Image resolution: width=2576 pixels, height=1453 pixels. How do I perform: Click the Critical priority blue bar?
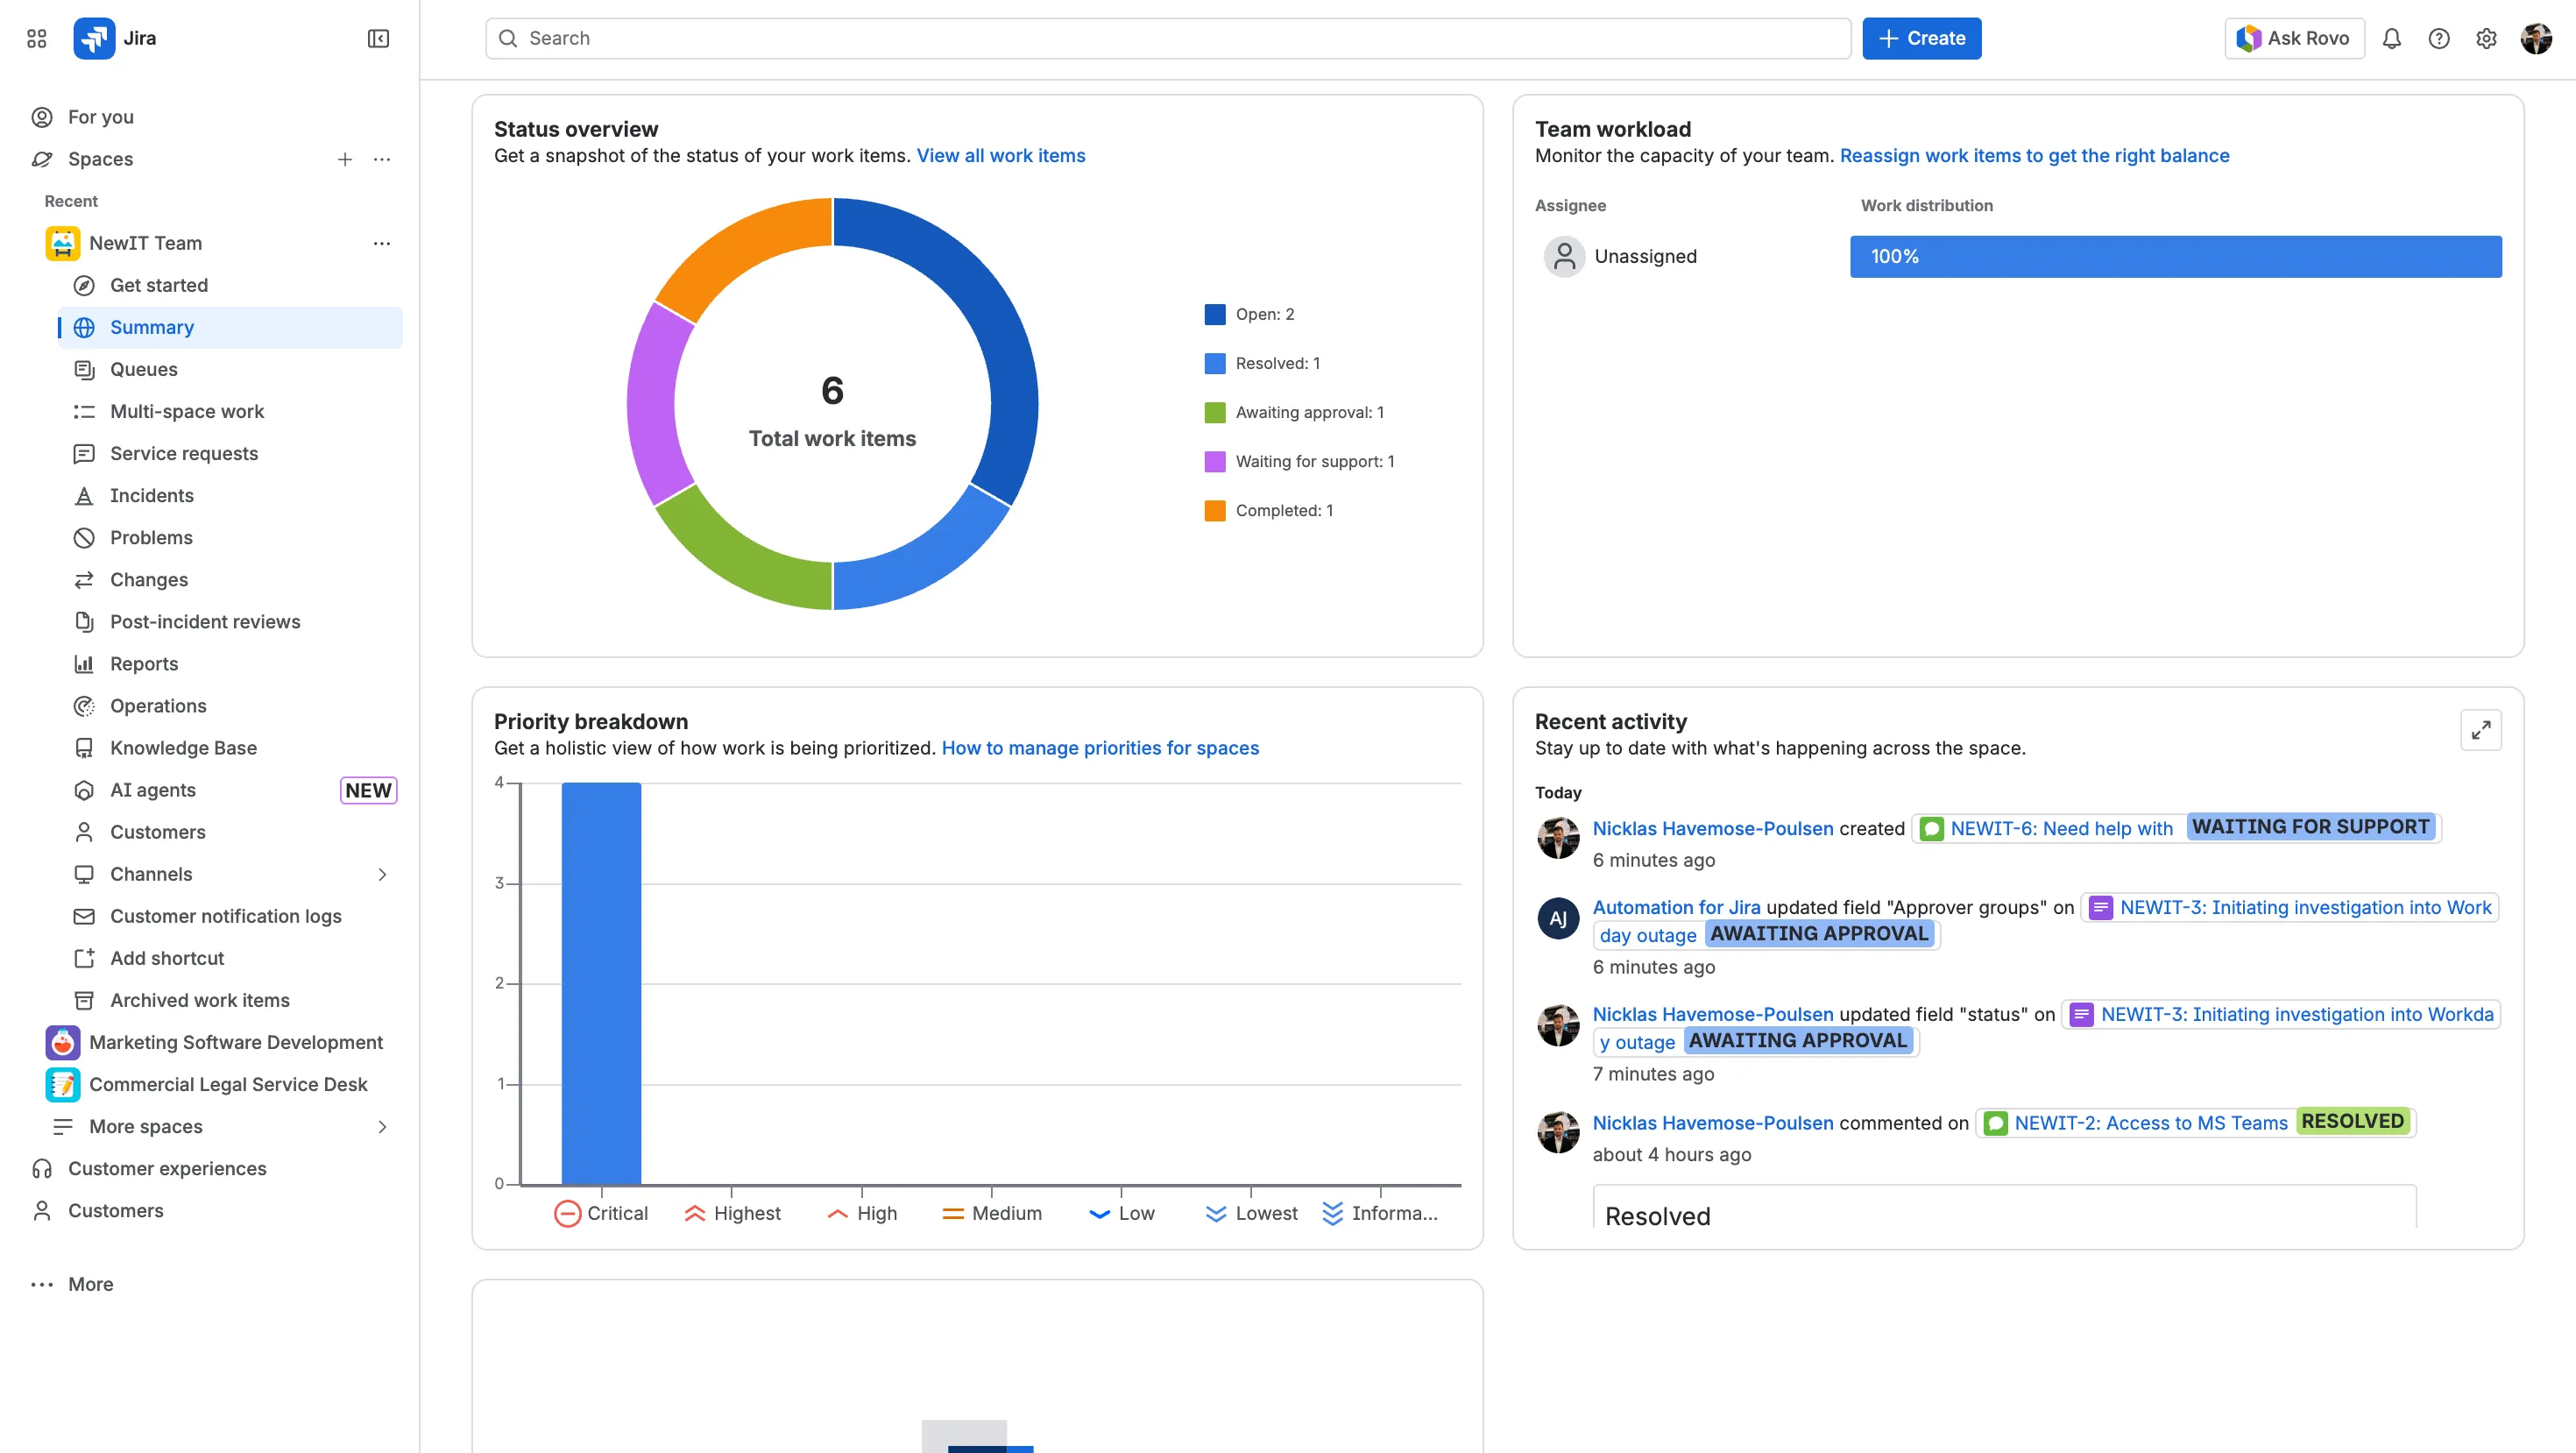tap(601, 982)
